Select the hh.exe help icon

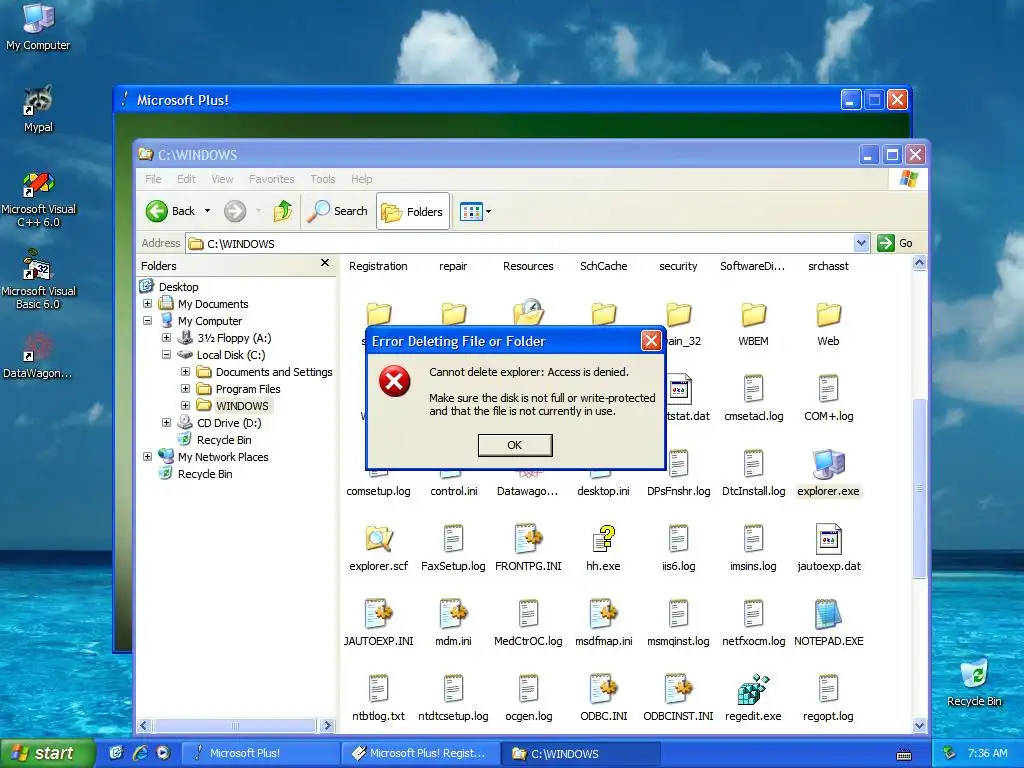click(x=603, y=539)
